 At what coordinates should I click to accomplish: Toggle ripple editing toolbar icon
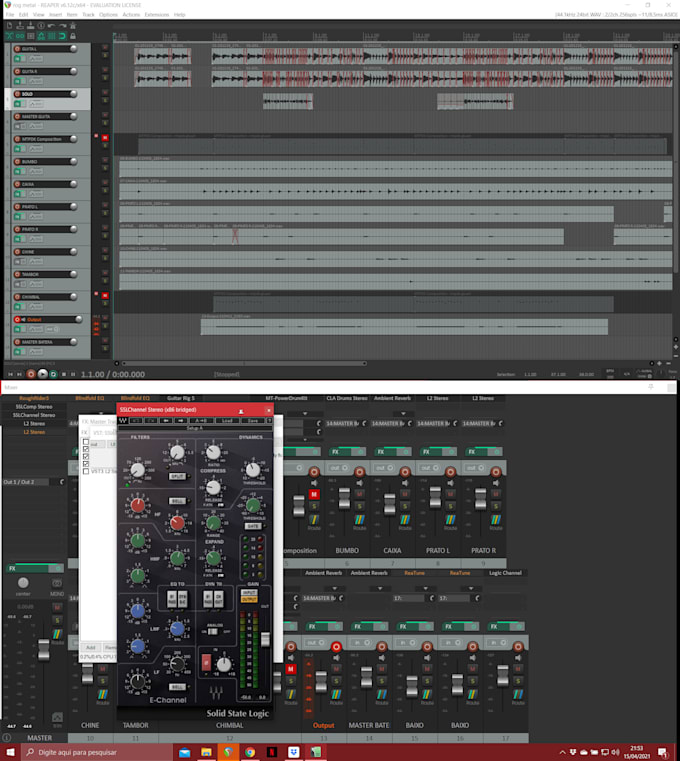coord(31,36)
